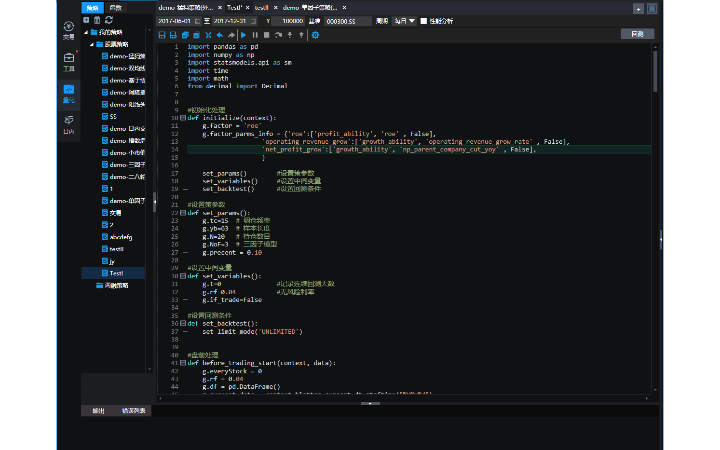Open the output tab in the bottom panel

click(98, 411)
